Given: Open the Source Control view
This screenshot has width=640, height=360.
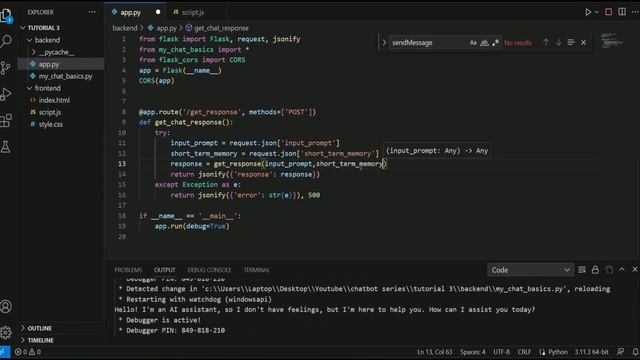Looking at the screenshot, I should coord(6,68).
